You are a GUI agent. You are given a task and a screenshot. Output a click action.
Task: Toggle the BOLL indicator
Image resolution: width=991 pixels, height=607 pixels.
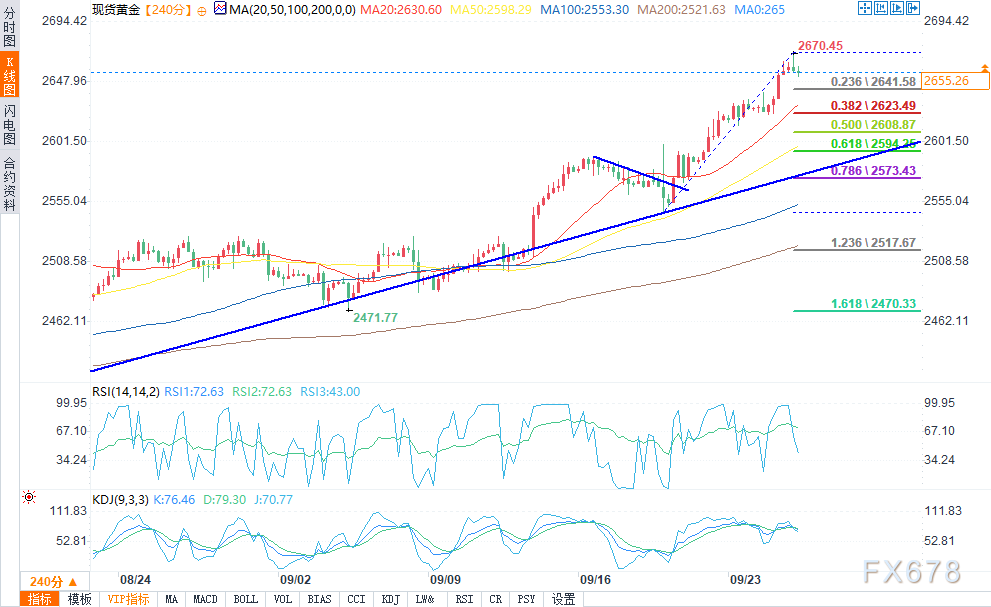(245, 599)
